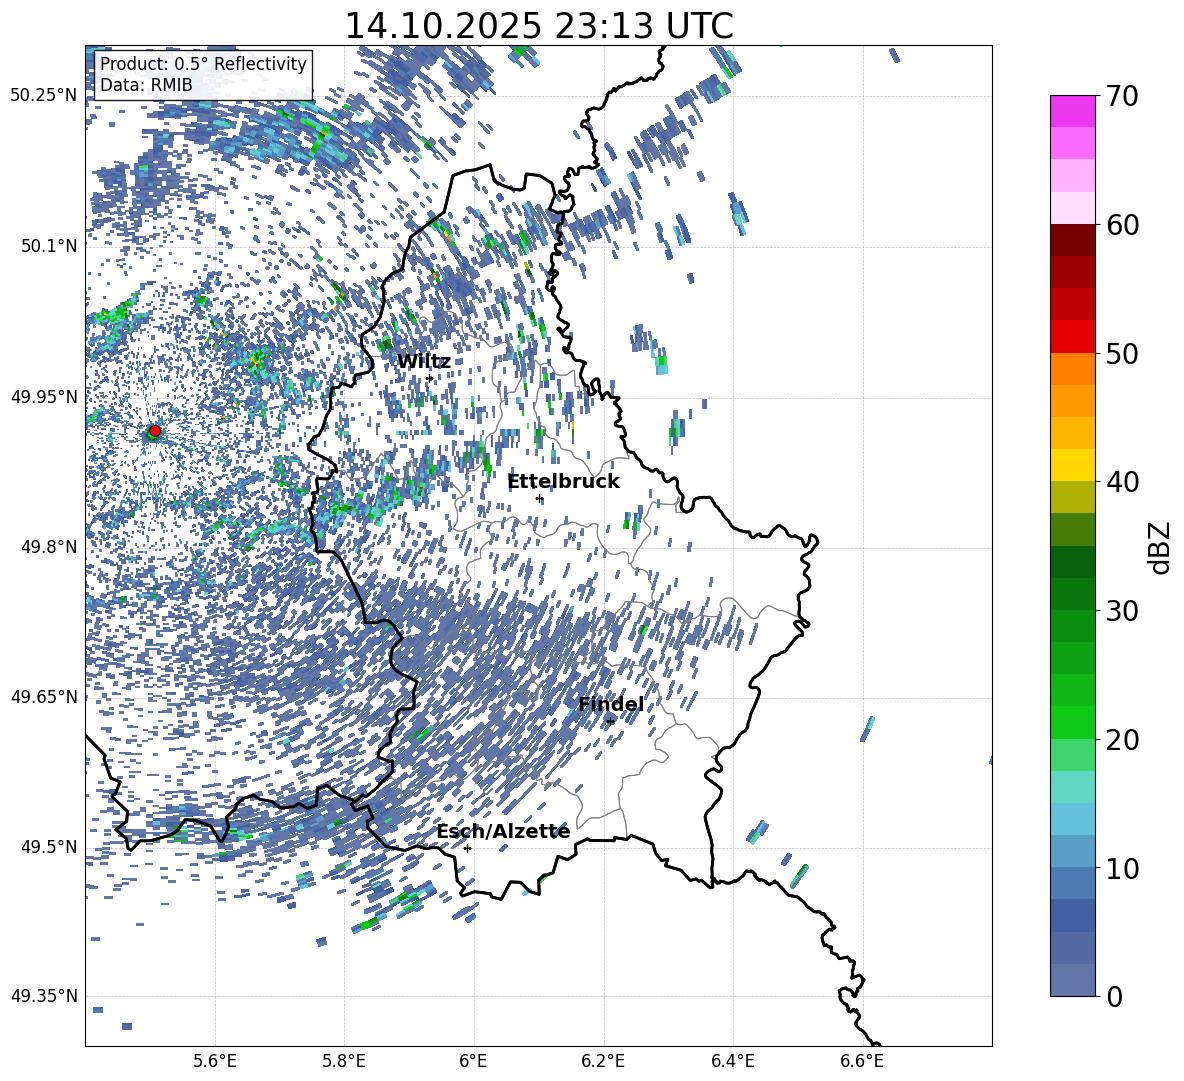This screenshot has width=1184, height=1081.
Task: Click the Ettelbruck station cross marker
Action: pos(539,498)
